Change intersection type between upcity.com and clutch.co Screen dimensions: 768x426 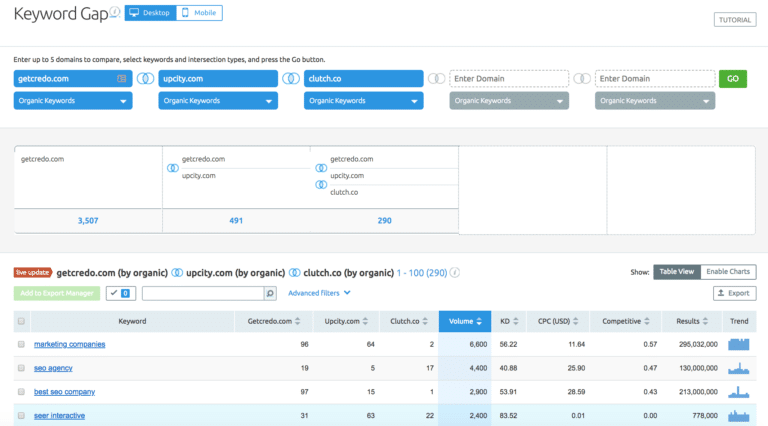click(x=291, y=78)
